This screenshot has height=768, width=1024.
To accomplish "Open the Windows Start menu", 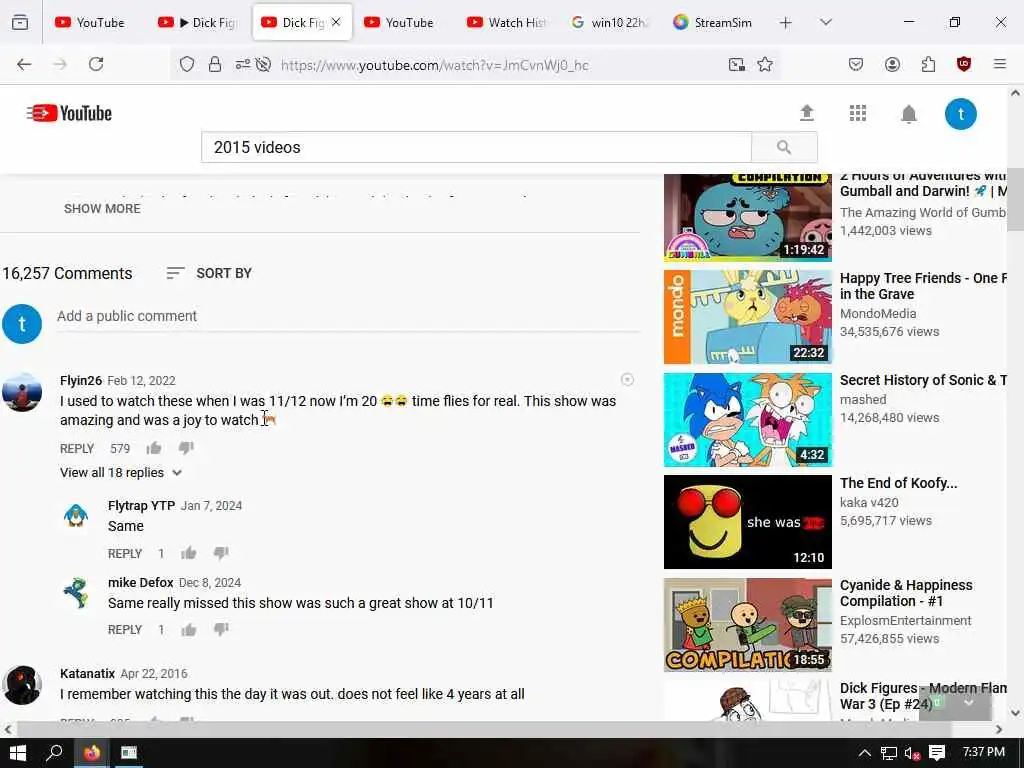I will [x=18, y=753].
